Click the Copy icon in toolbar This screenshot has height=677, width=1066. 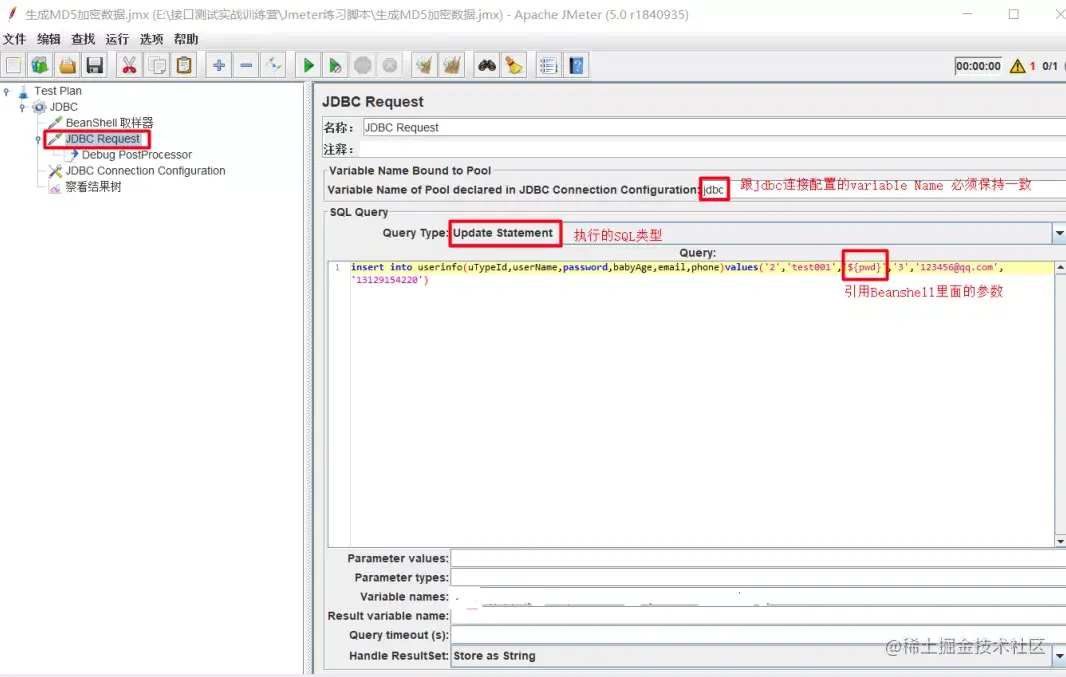(157, 65)
